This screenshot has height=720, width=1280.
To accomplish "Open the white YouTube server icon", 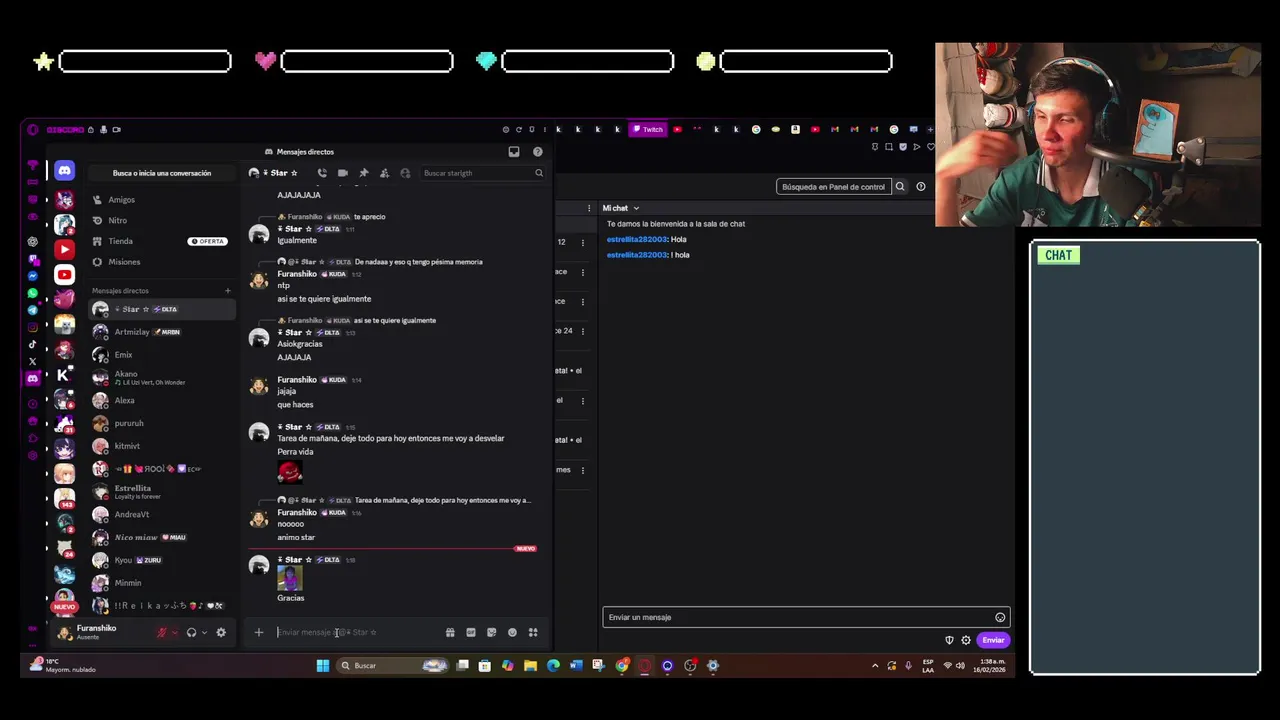I will 65,274.
